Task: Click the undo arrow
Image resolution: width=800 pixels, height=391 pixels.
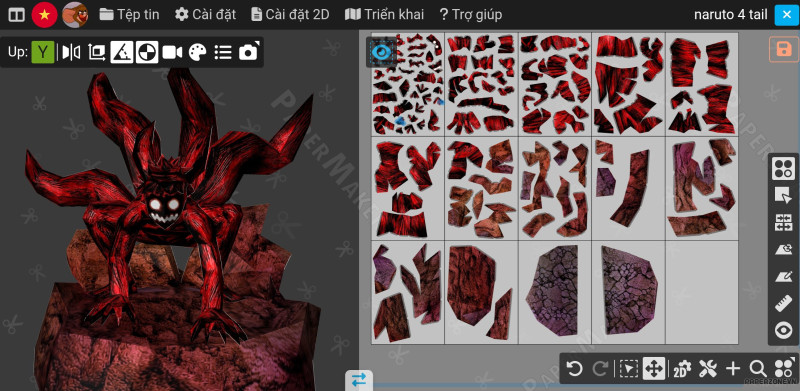Action: click(x=575, y=368)
